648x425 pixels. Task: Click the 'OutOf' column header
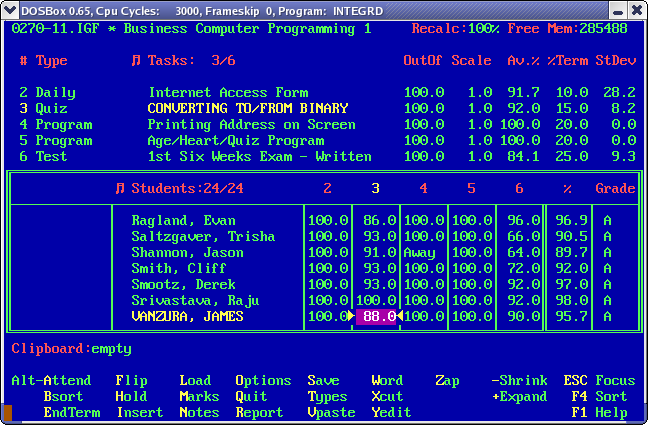(x=422, y=61)
